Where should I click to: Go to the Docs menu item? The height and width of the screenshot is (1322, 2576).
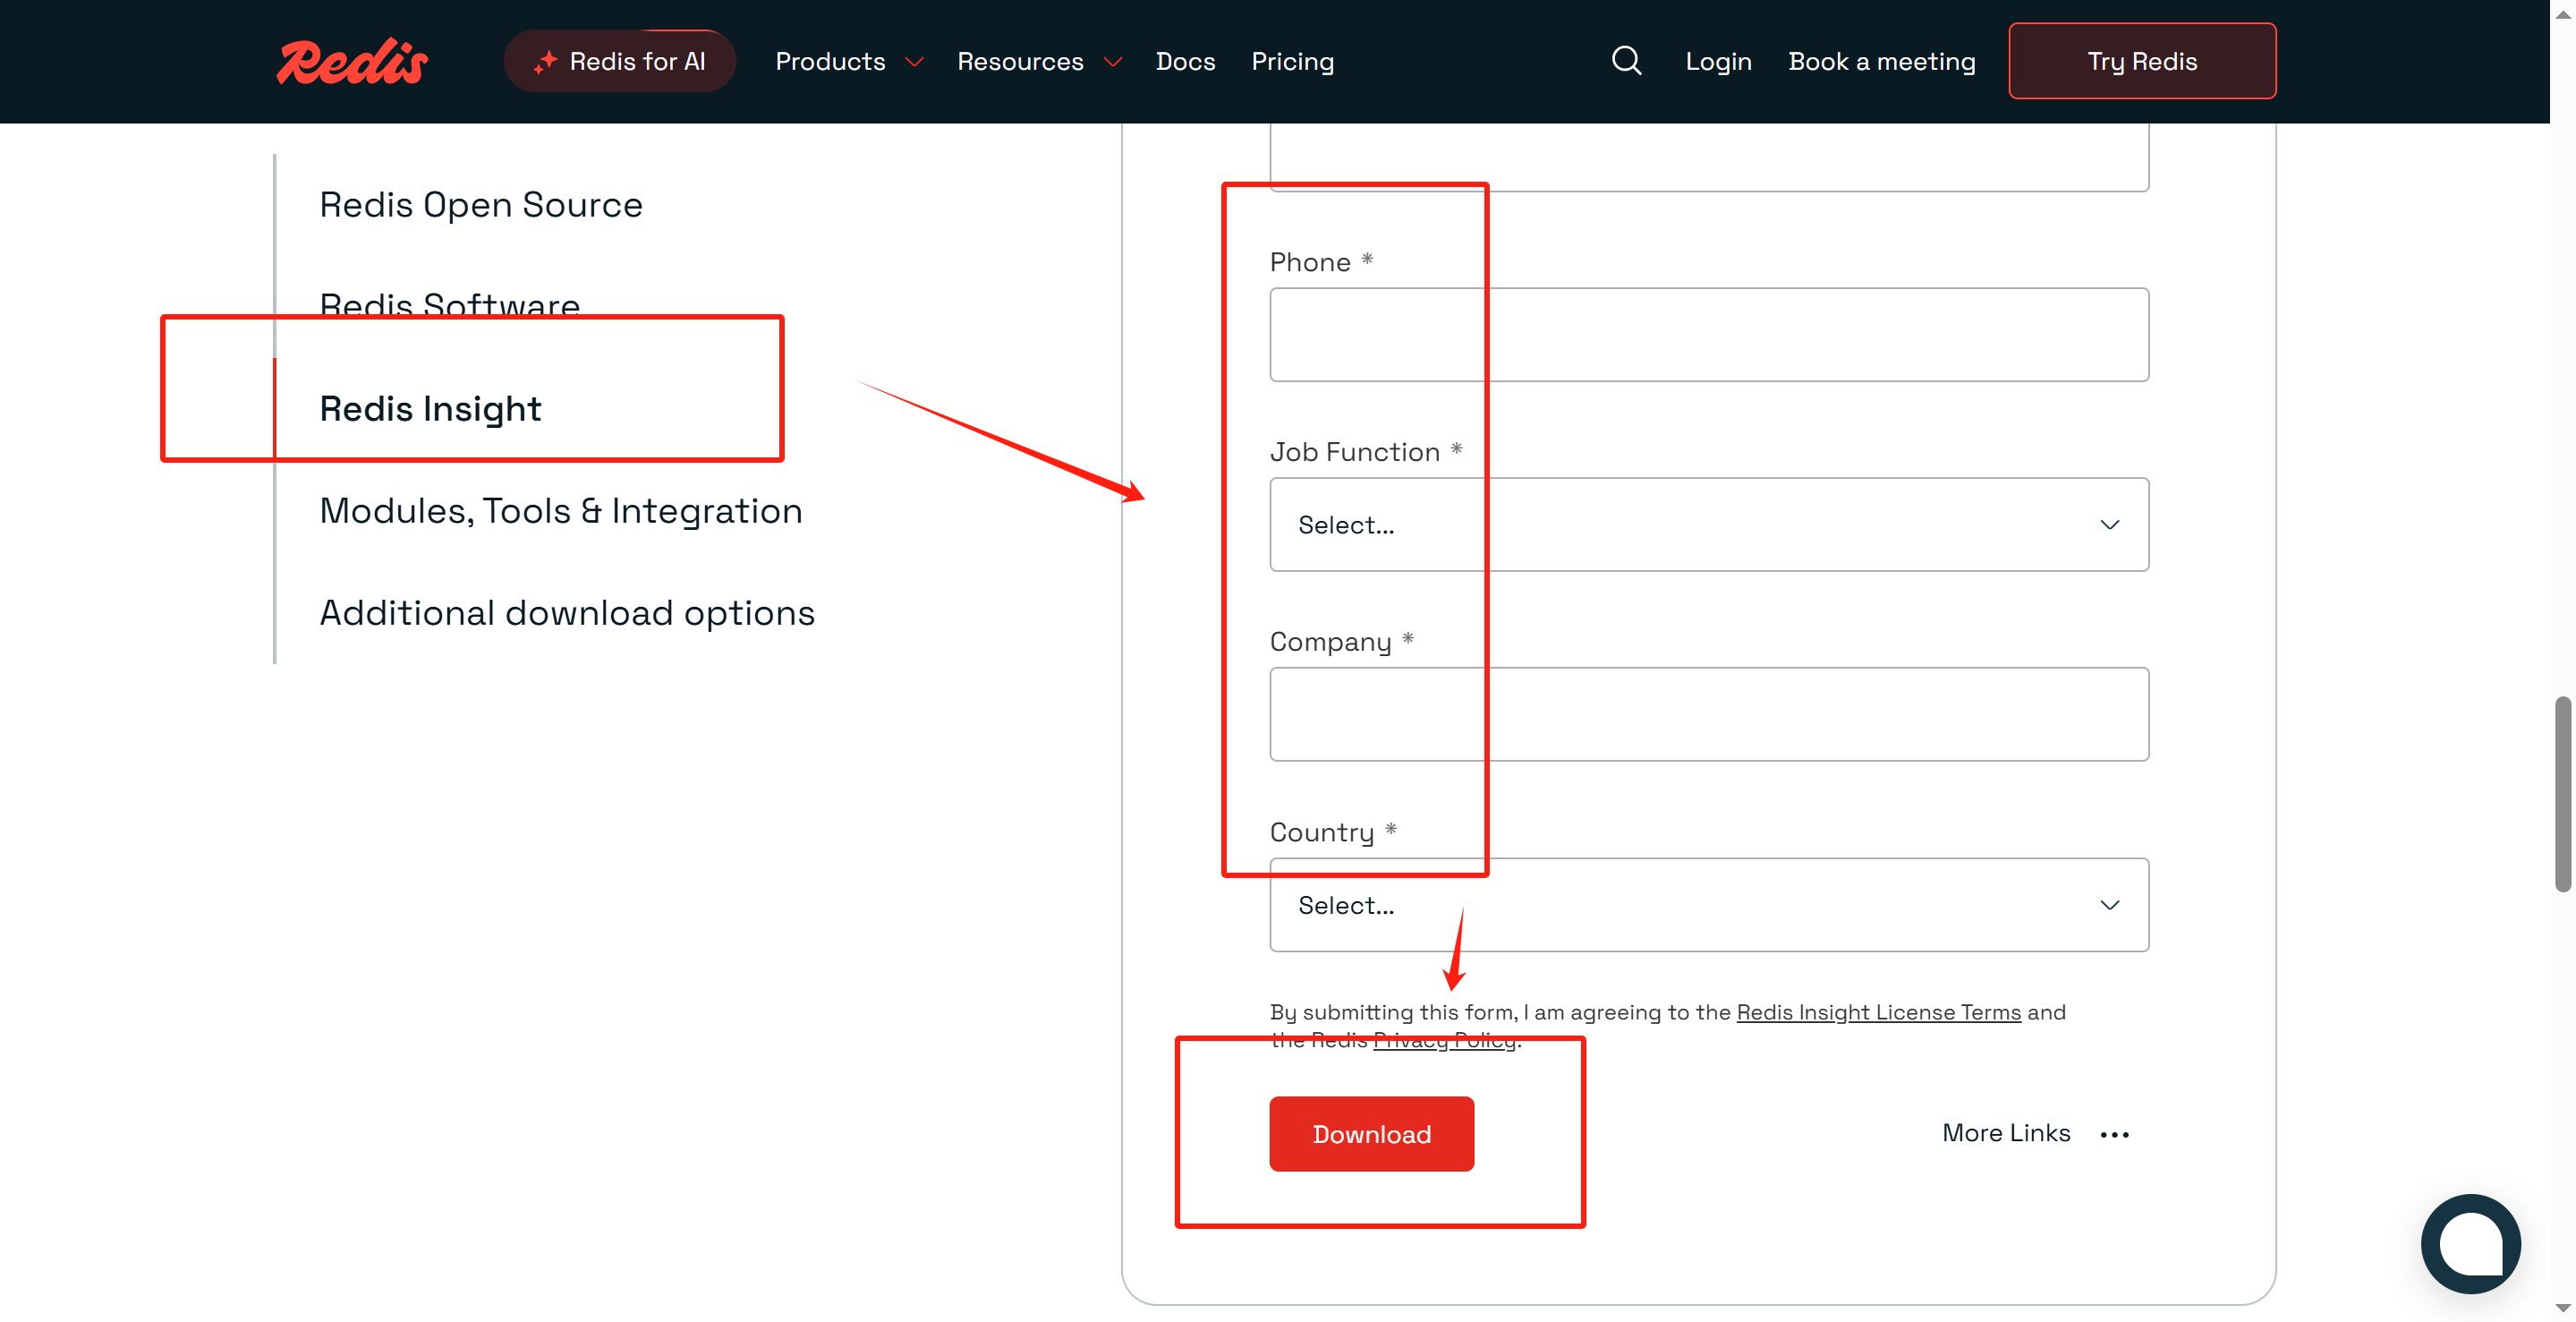tap(1185, 62)
